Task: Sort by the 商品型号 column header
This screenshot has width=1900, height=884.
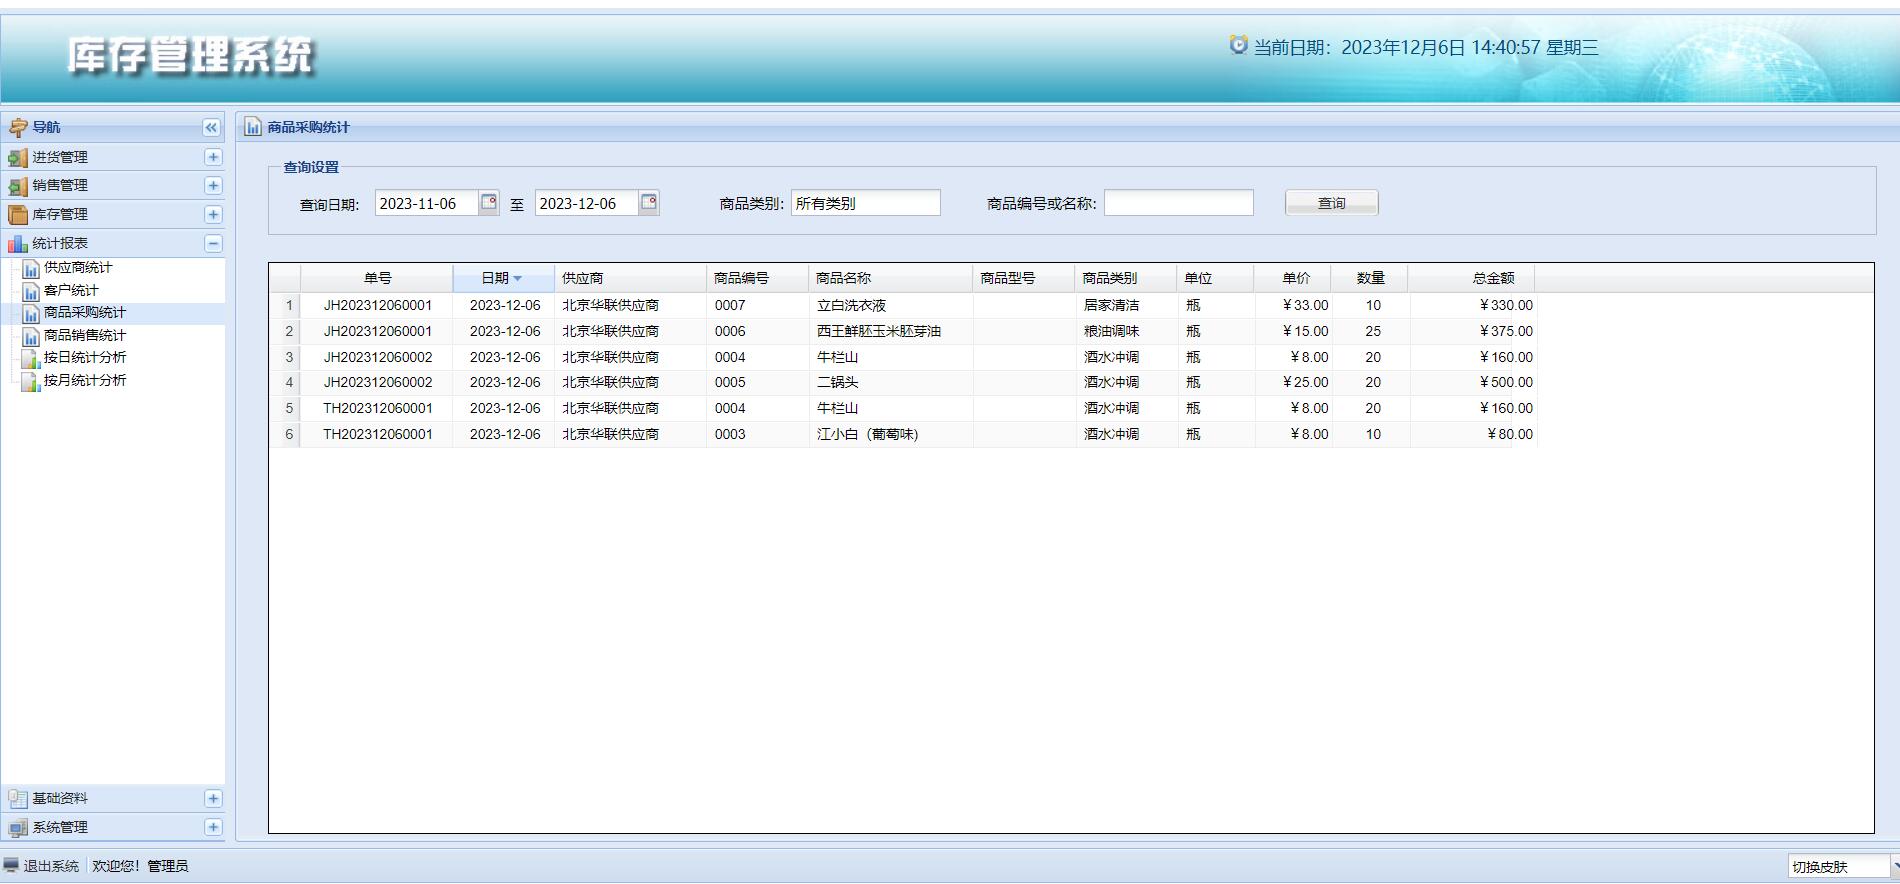Action: coord(1023,278)
